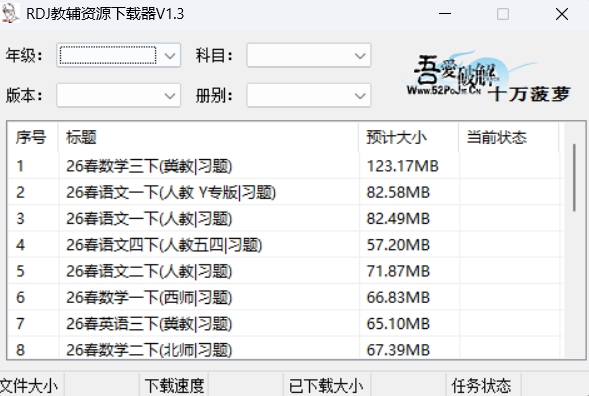Click 任务状态 status bar entry
Viewport: 589px width, 396px height.
tap(482, 386)
